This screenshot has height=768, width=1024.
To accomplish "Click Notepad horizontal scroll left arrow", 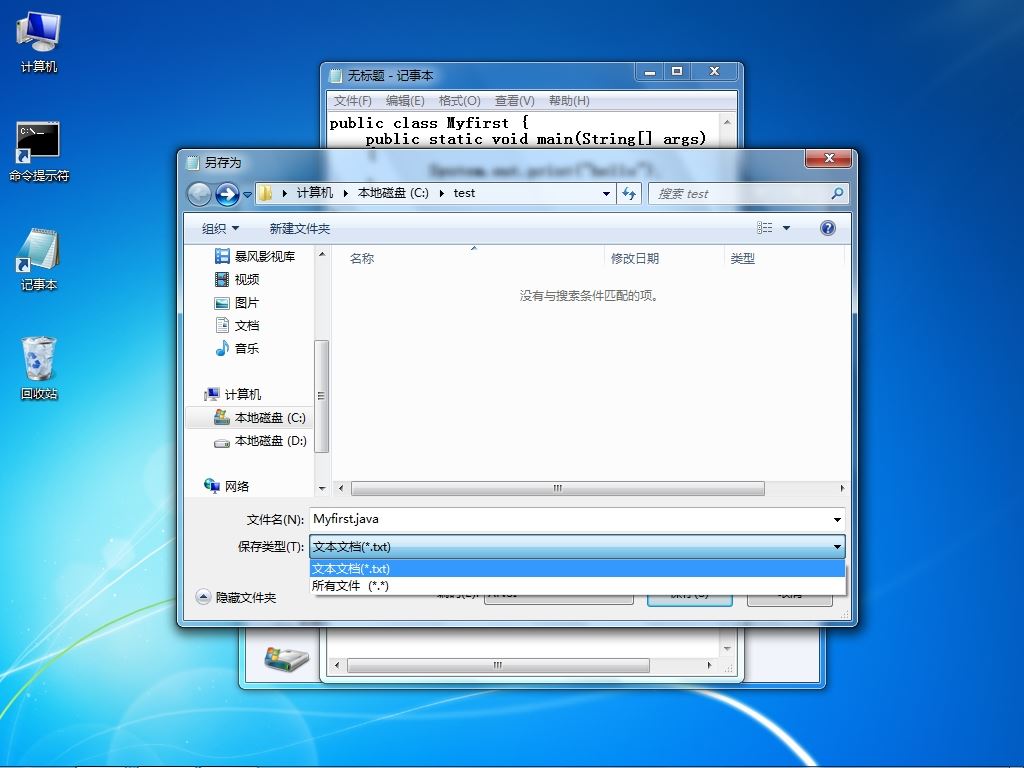I will pyautogui.click(x=337, y=665).
